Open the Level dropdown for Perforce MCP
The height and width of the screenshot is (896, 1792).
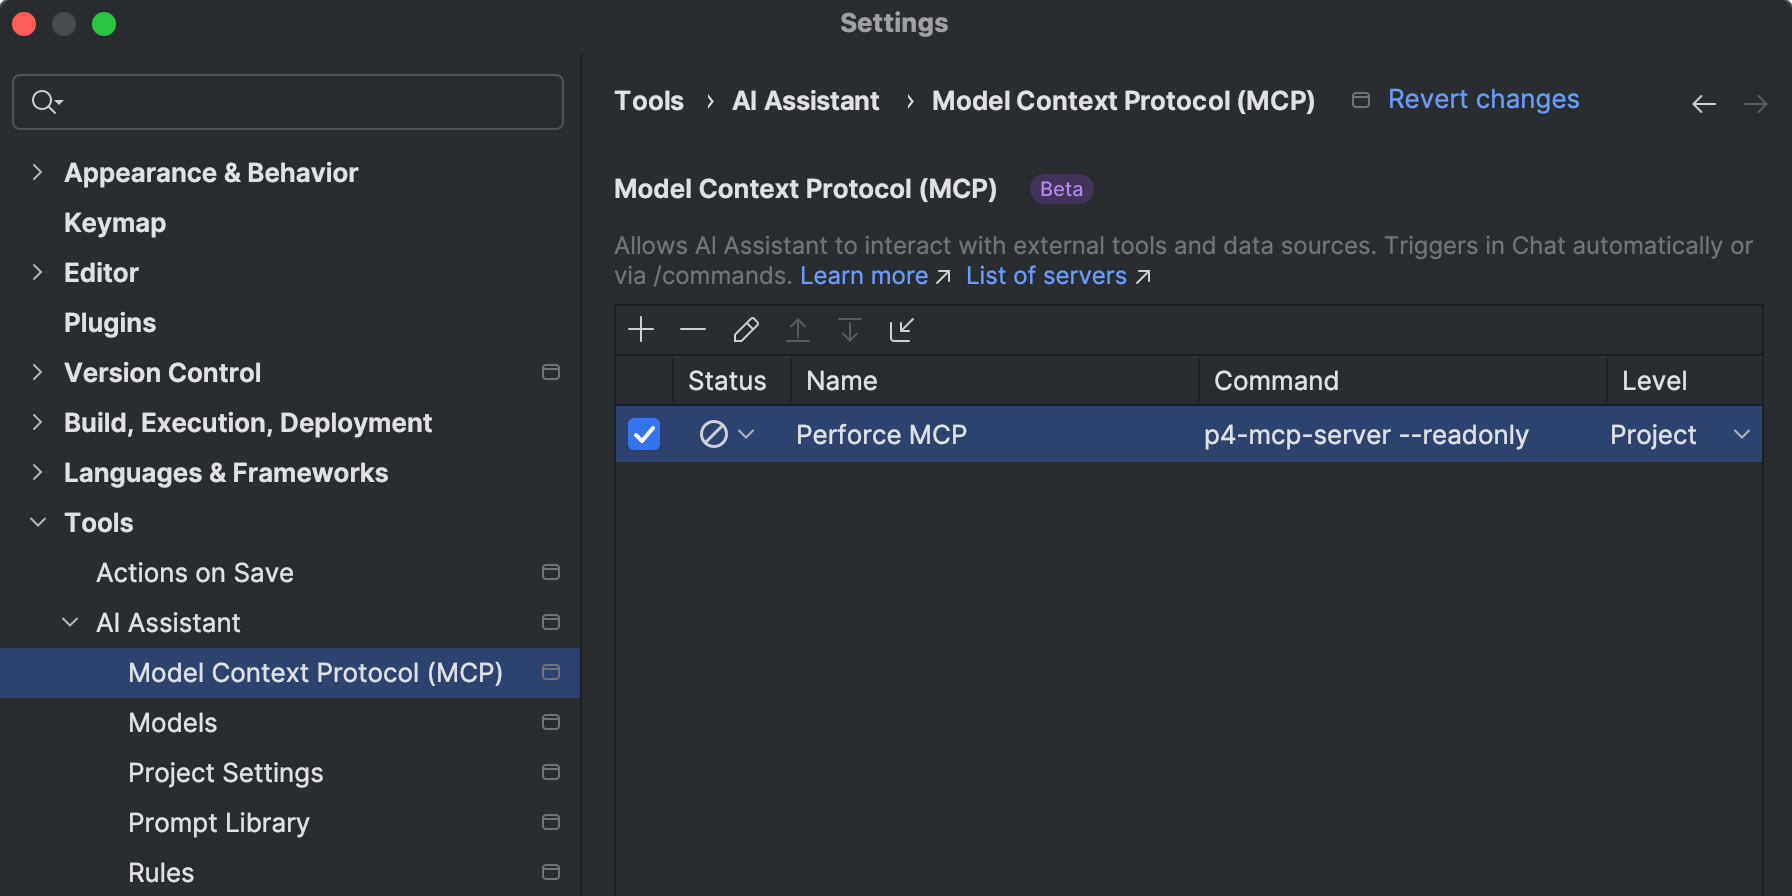1741,434
